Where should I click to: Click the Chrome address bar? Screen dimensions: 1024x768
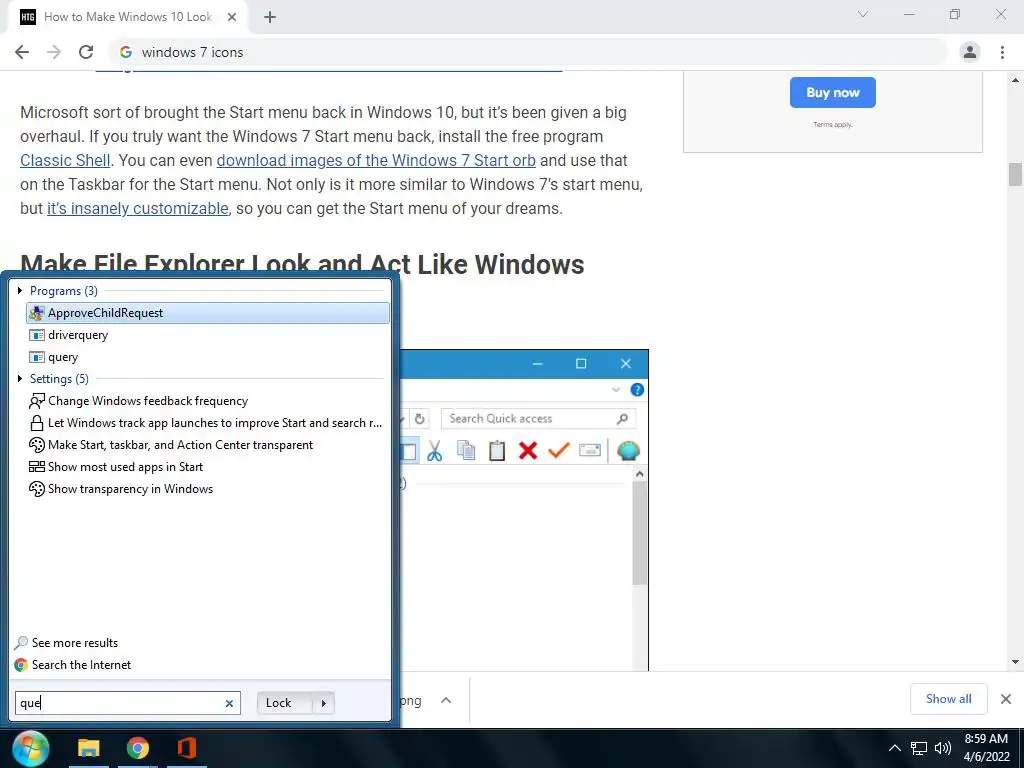coord(529,52)
